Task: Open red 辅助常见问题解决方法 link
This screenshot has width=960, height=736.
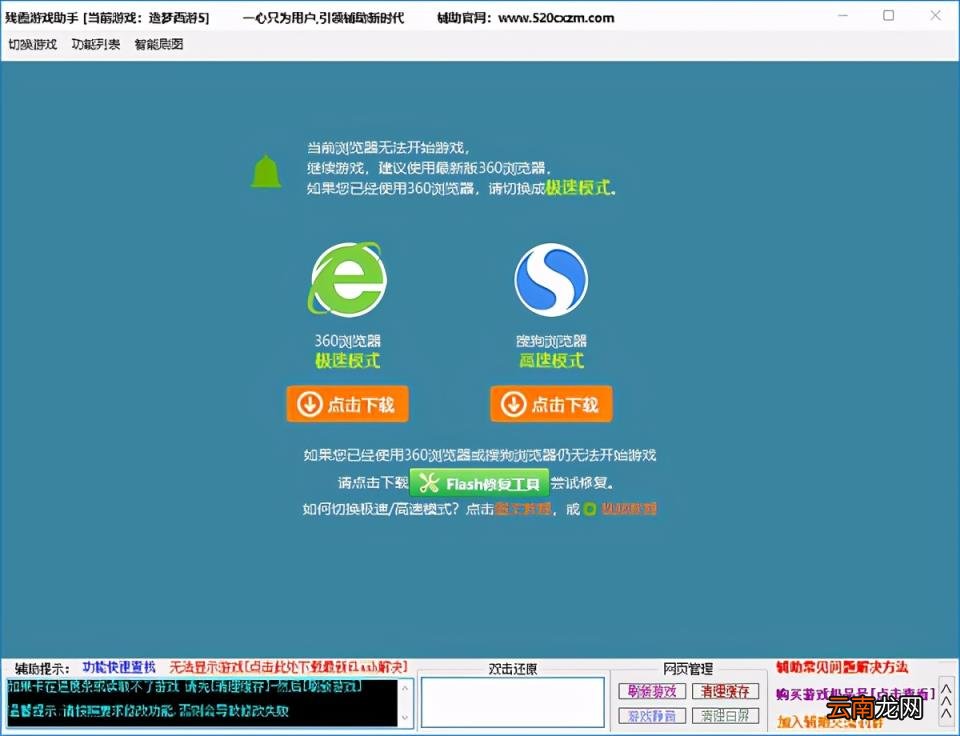Action: tap(842, 667)
